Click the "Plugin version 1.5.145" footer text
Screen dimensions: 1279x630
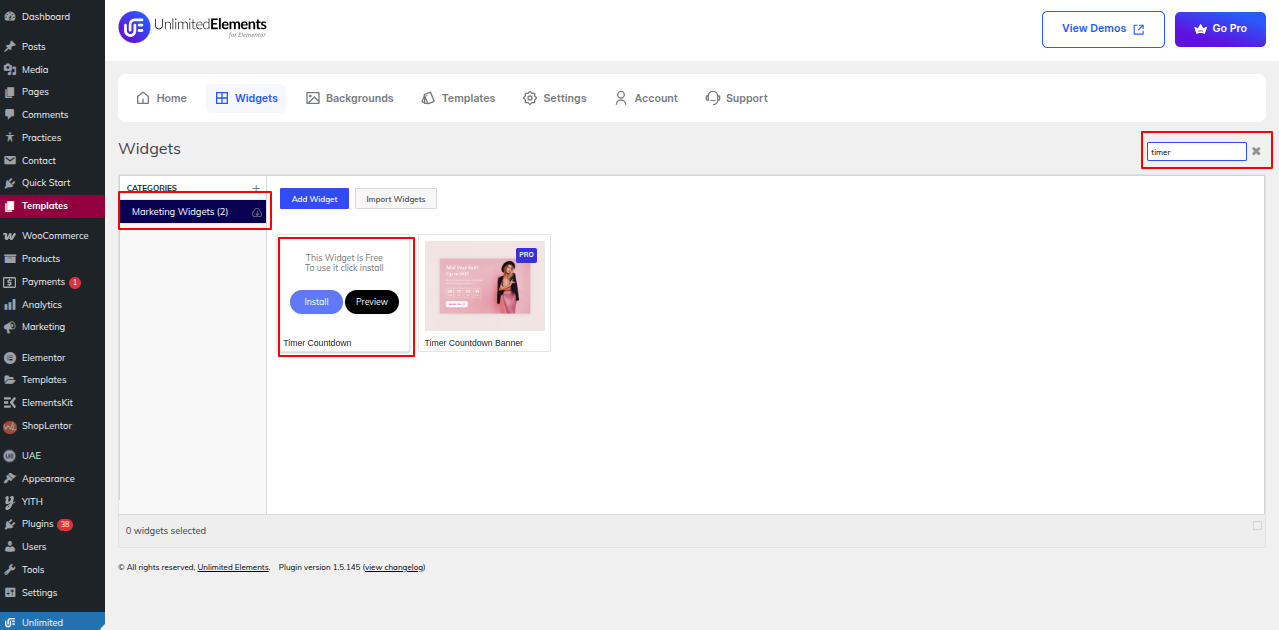[x=319, y=567]
